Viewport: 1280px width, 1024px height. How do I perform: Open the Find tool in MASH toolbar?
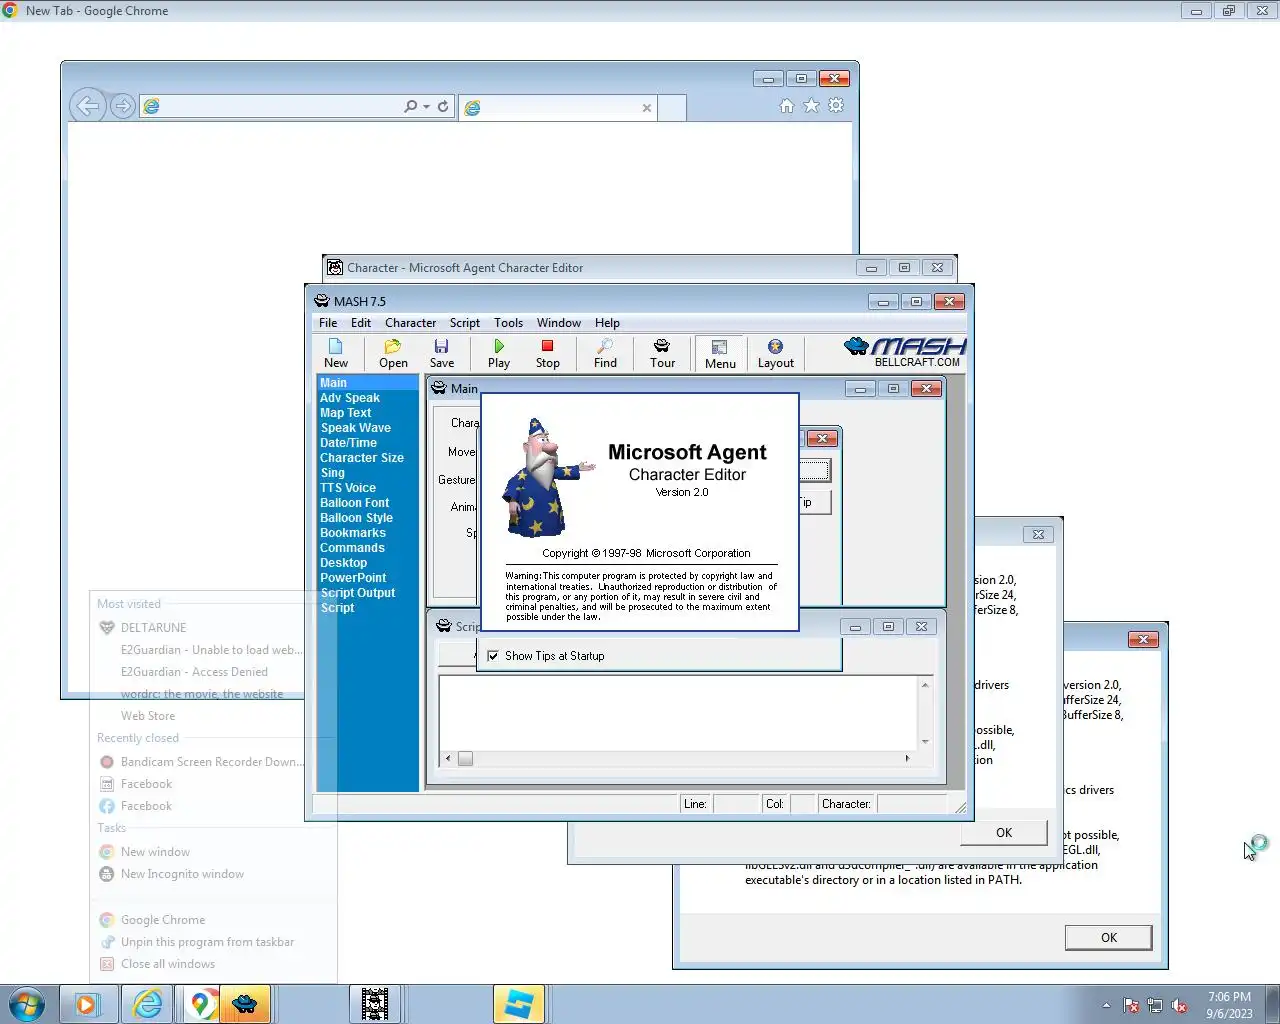point(605,353)
